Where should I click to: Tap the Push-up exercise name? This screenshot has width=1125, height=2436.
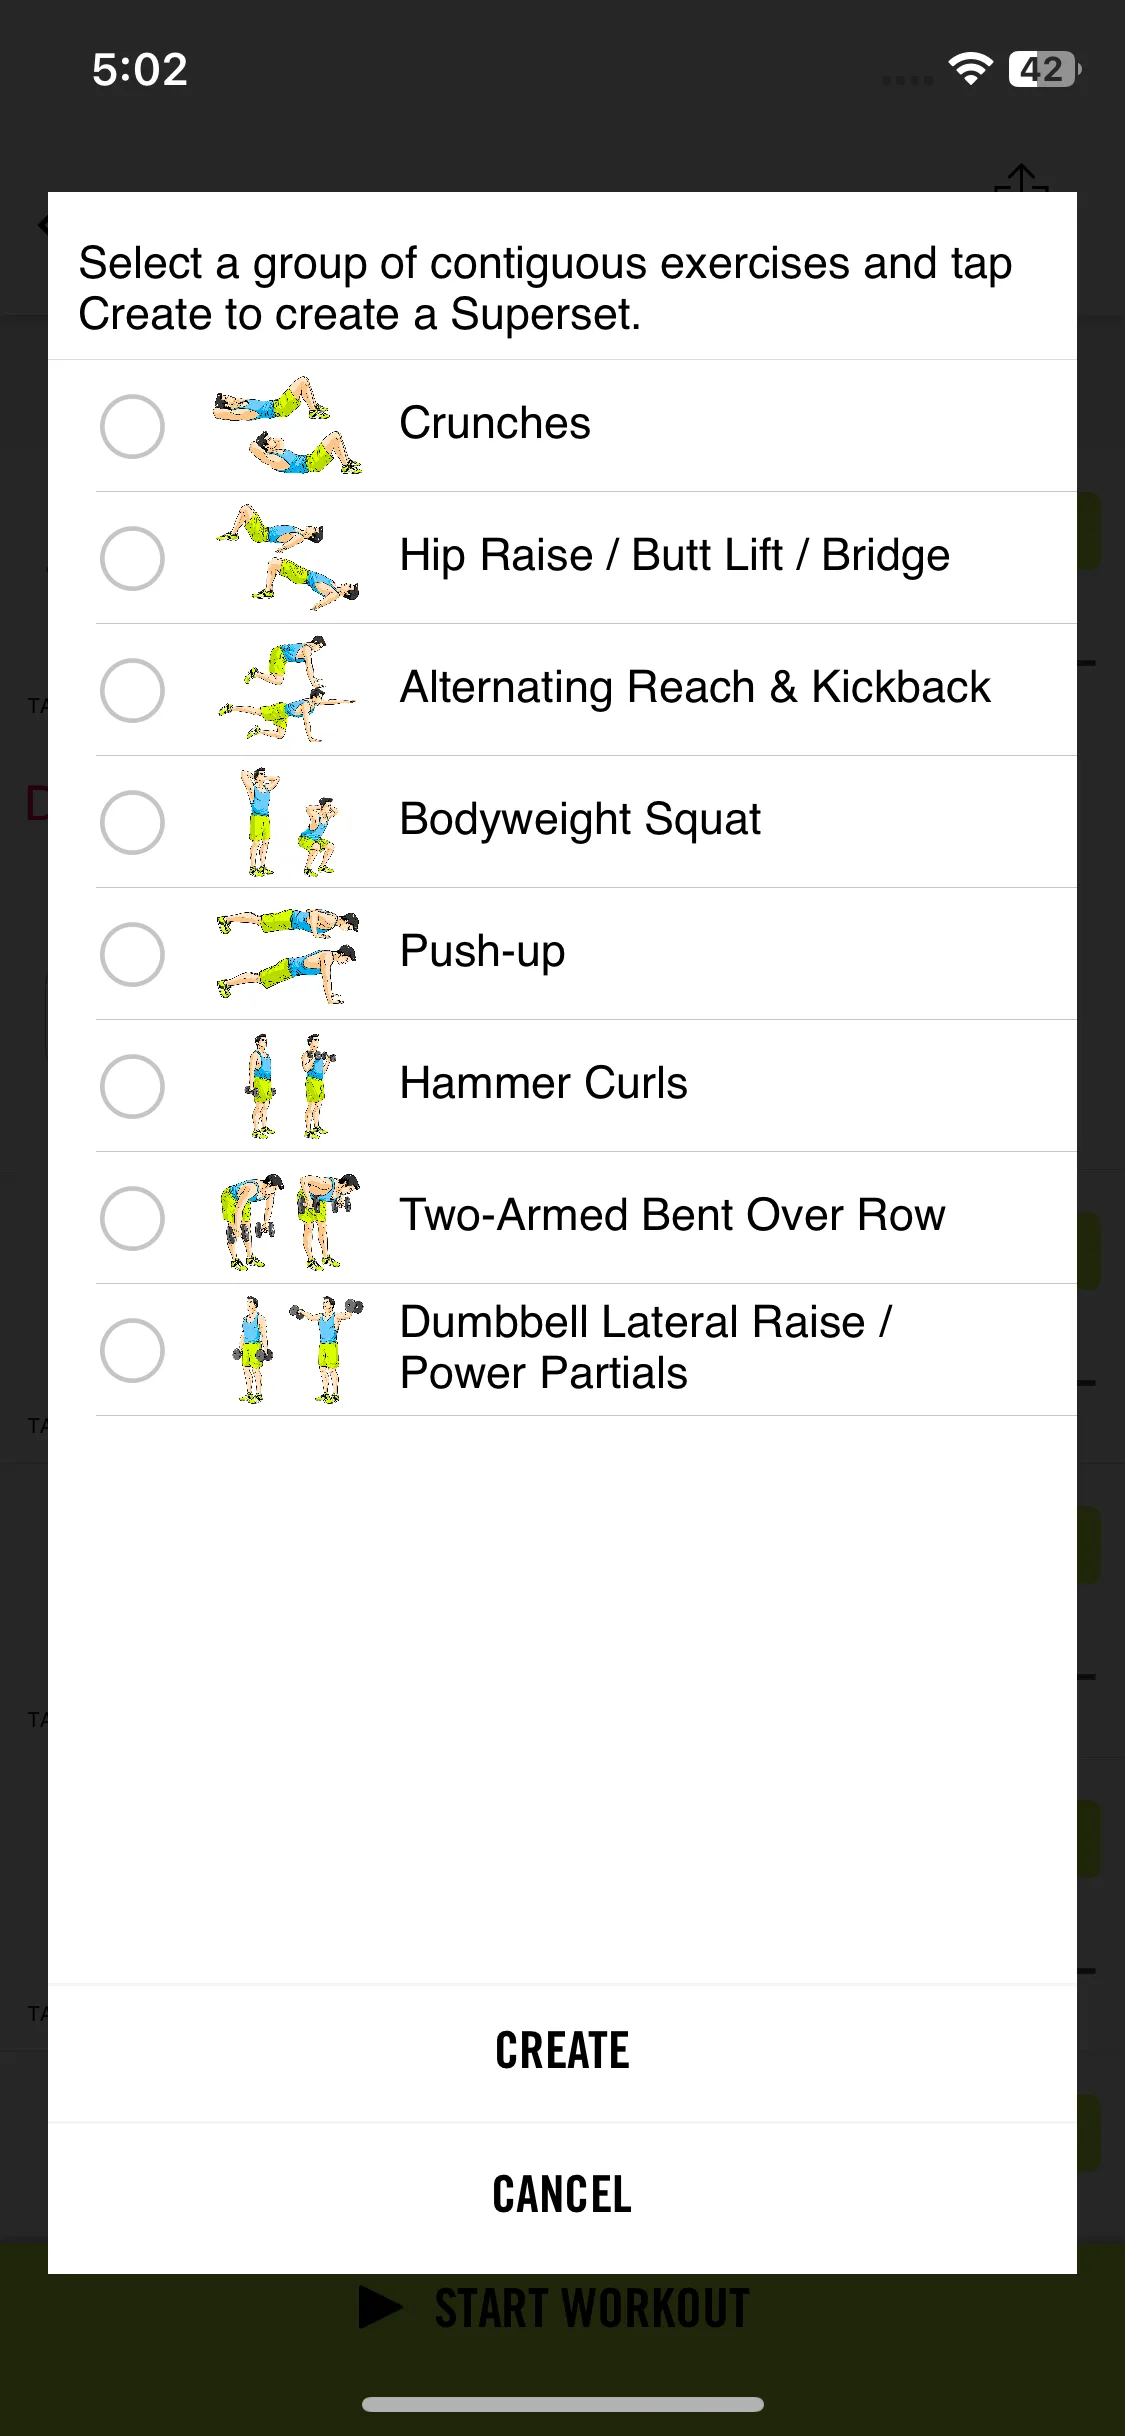(483, 952)
